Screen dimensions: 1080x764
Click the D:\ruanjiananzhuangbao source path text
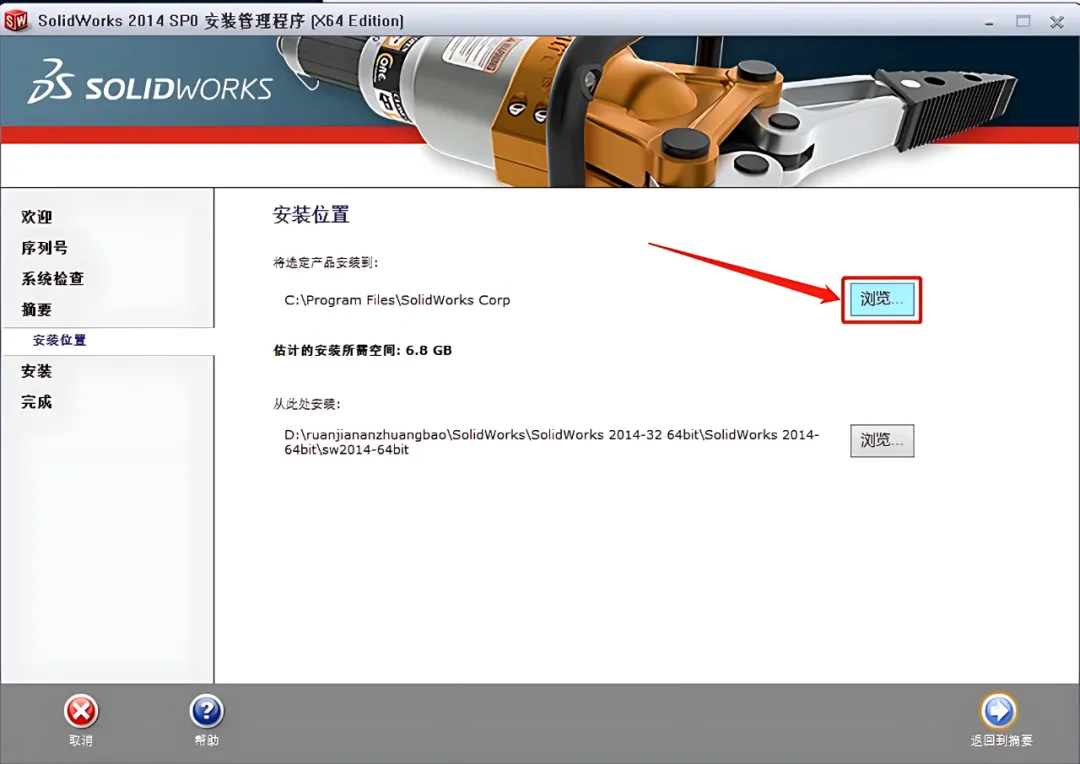[552, 442]
